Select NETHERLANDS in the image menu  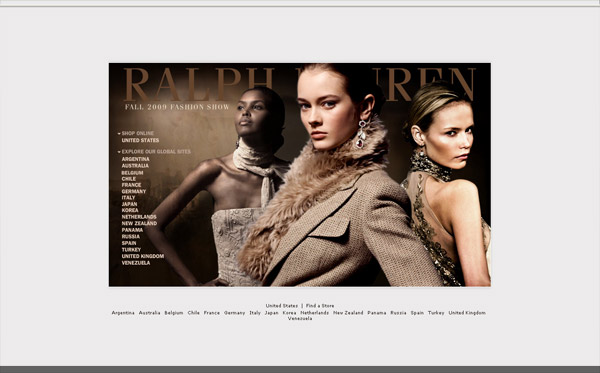[x=139, y=217]
